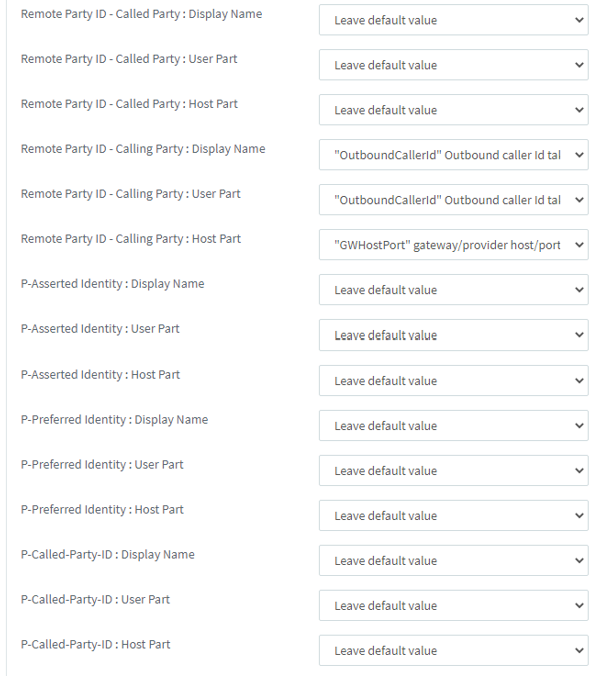Expand P-Asserted Identity Display Name dropdown

pyautogui.click(x=453, y=290)
